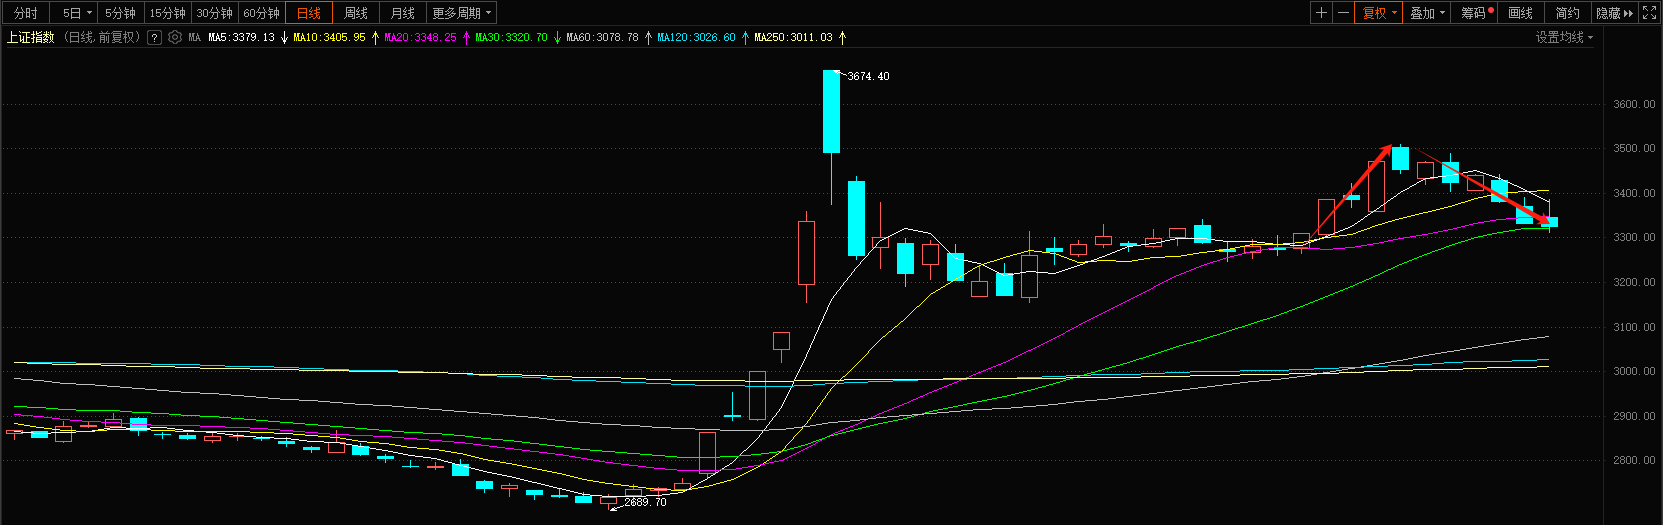Screen dimensions: 1663x525
Task: Click the (日线,前复权) period label
Action: point(101,37)
